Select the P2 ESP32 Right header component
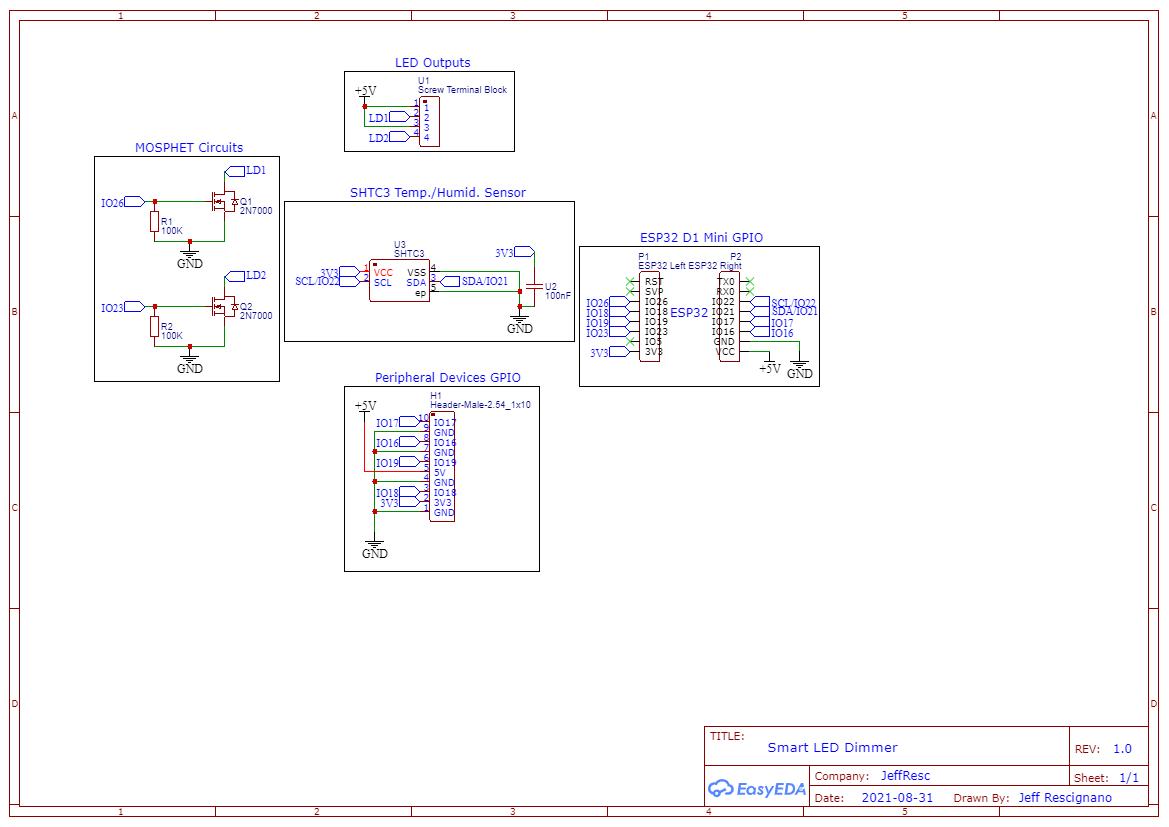This screenshot has width=1169, height=827. (729, 317)
